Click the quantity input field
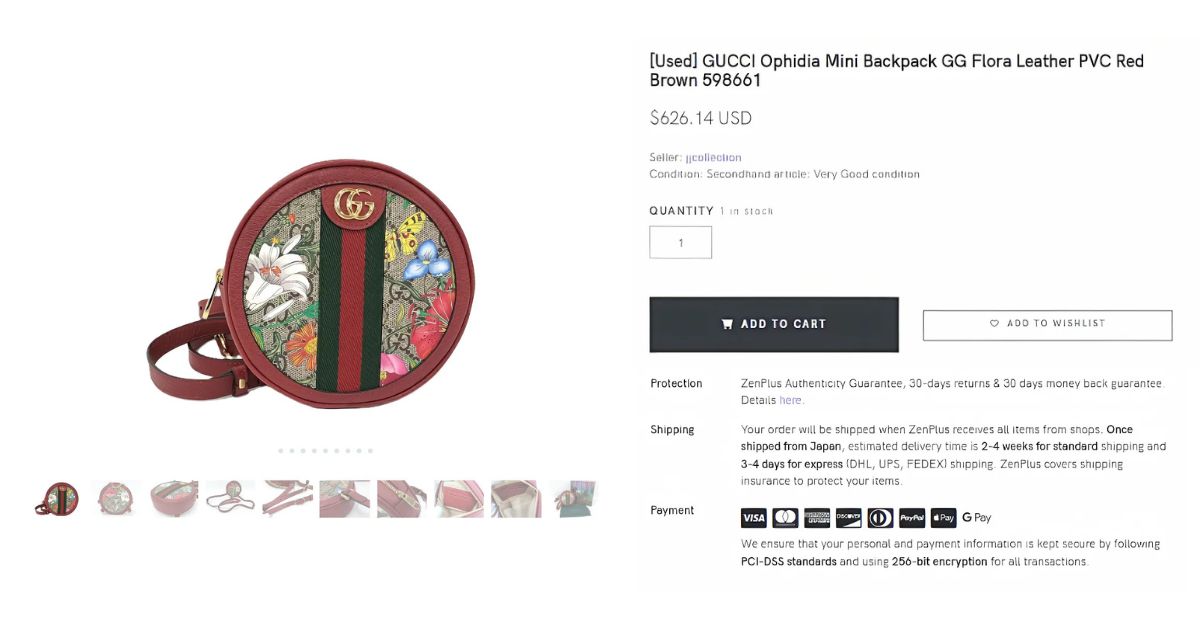Viewport: 1200px width, 630px height. click(x=680, y=242)
